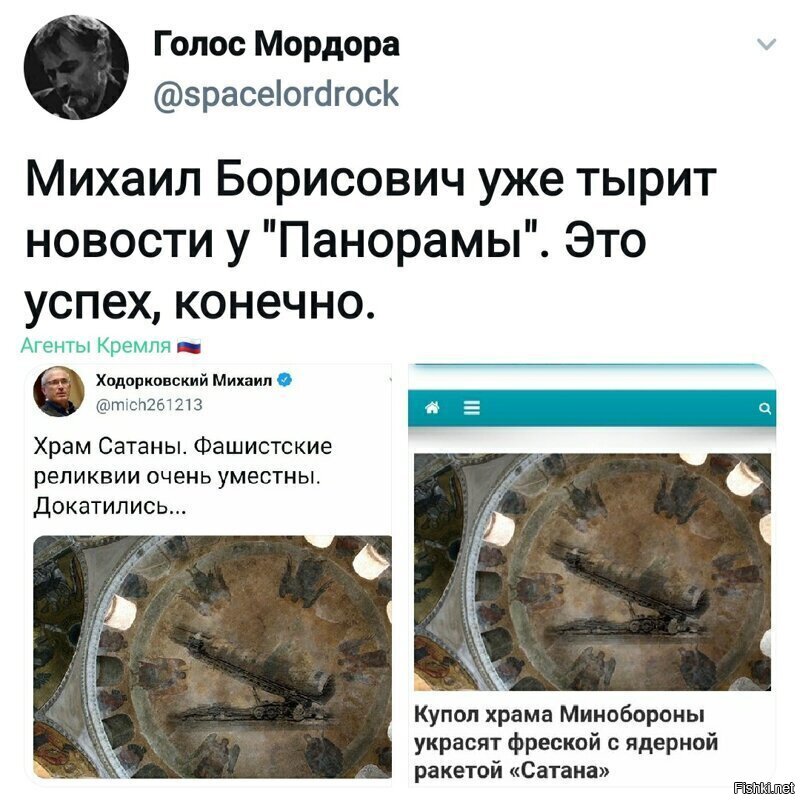Click the Fishki.net watermark link
Viewport: 800px width, 800px height.
(763, 788)
